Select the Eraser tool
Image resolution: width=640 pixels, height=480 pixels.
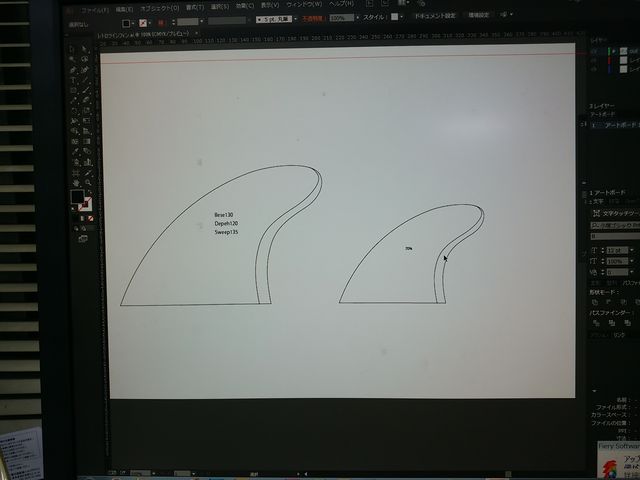click(x=86, y=100)
